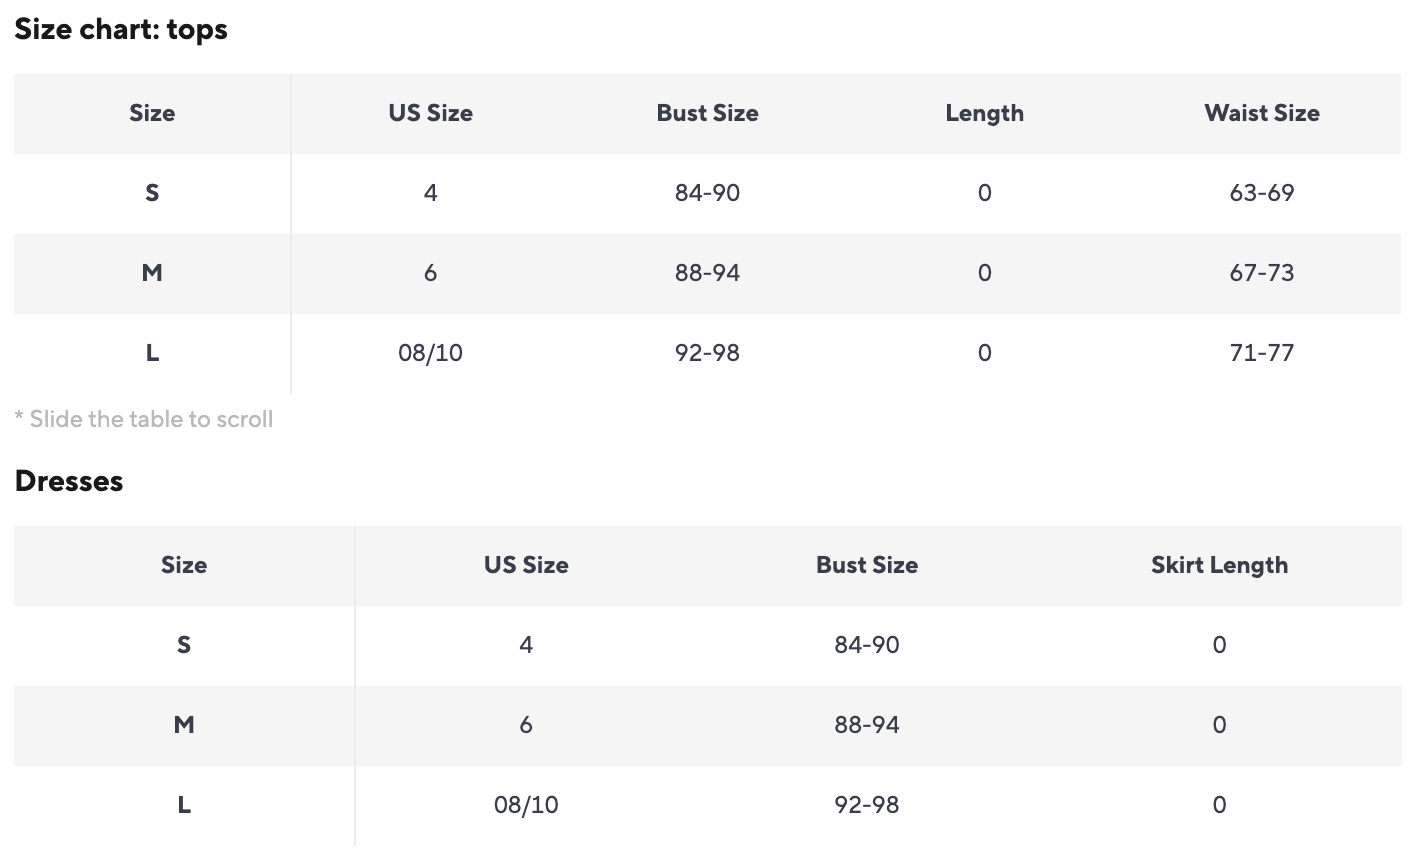Select Bust Size header in the dresses table
The image size is (1412, 850).
(866, 565)
